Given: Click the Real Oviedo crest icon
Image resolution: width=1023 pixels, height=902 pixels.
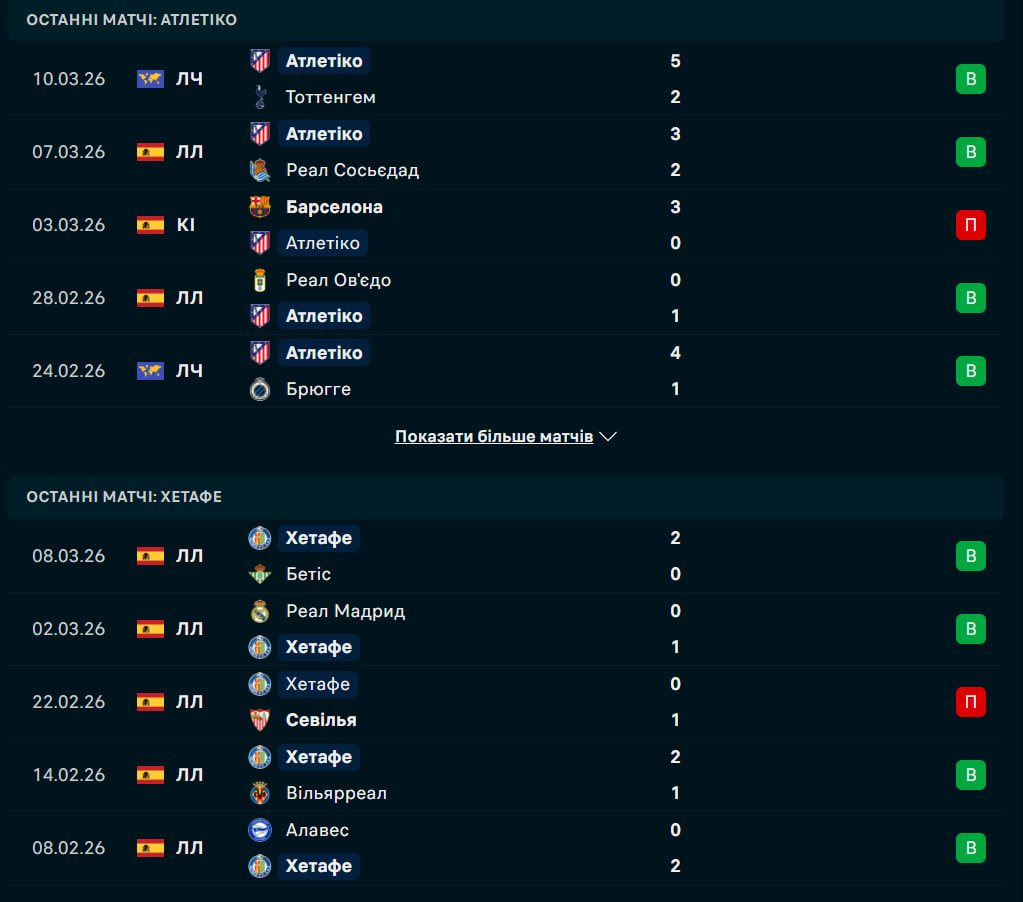Looking at the screenshot, I should click(260, 280).
